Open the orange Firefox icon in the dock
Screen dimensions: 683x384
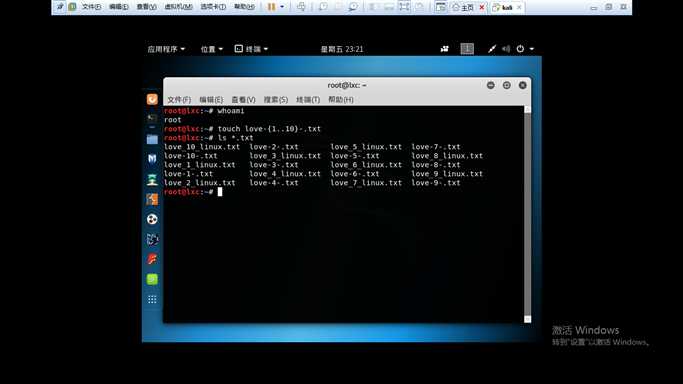152,99
